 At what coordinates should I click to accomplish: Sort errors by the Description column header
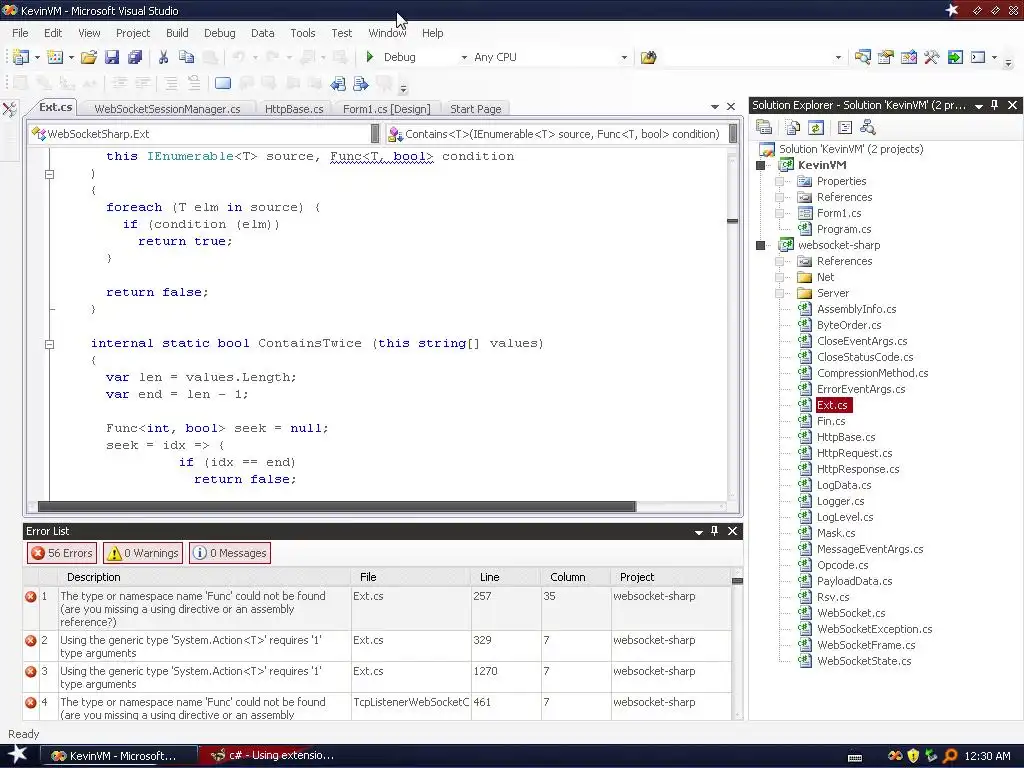click(x=204, y=577)
